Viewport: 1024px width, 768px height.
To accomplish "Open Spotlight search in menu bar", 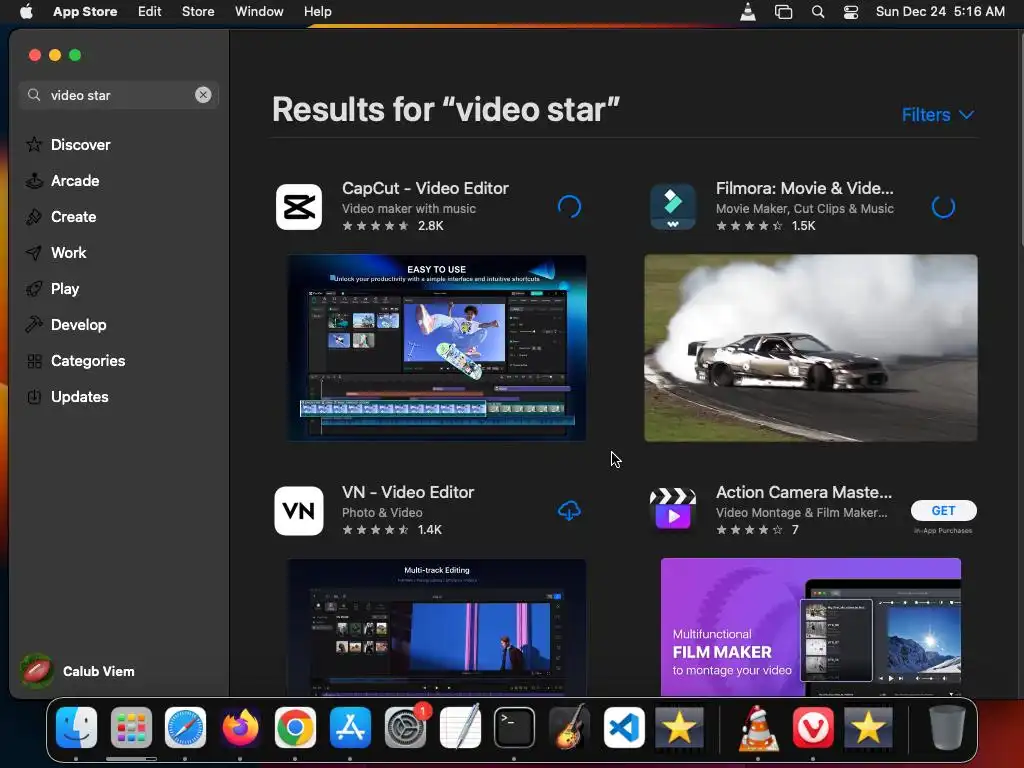I will tap(818, 12).
